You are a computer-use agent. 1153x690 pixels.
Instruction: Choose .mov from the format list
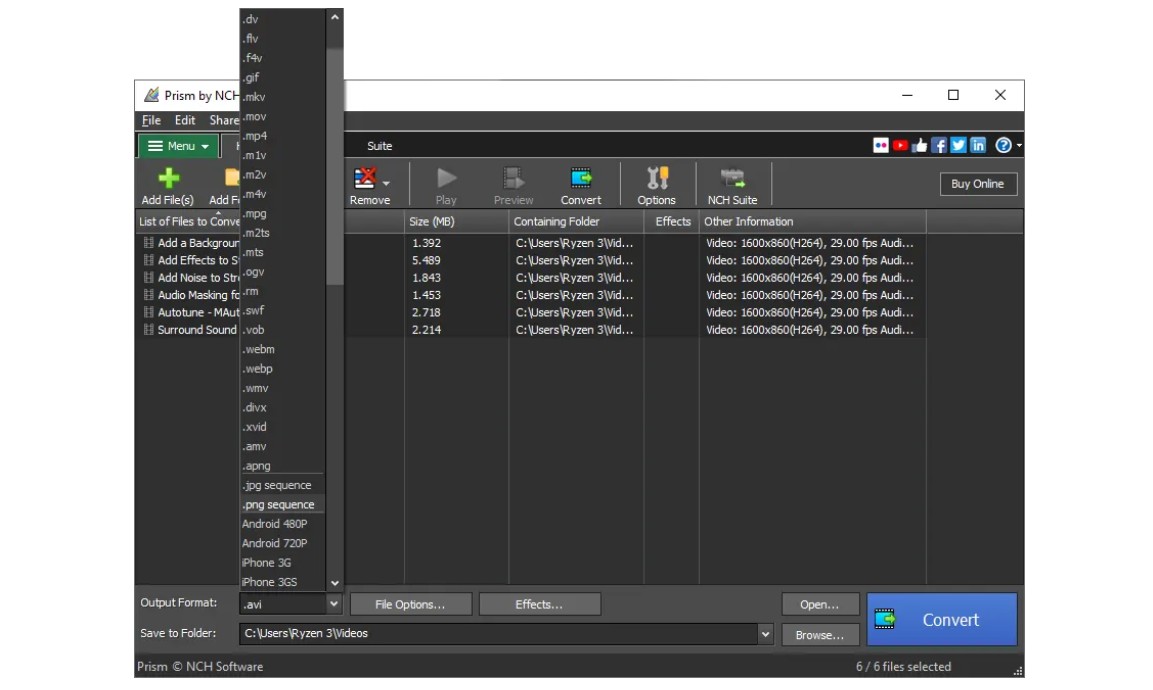point(282,116)
